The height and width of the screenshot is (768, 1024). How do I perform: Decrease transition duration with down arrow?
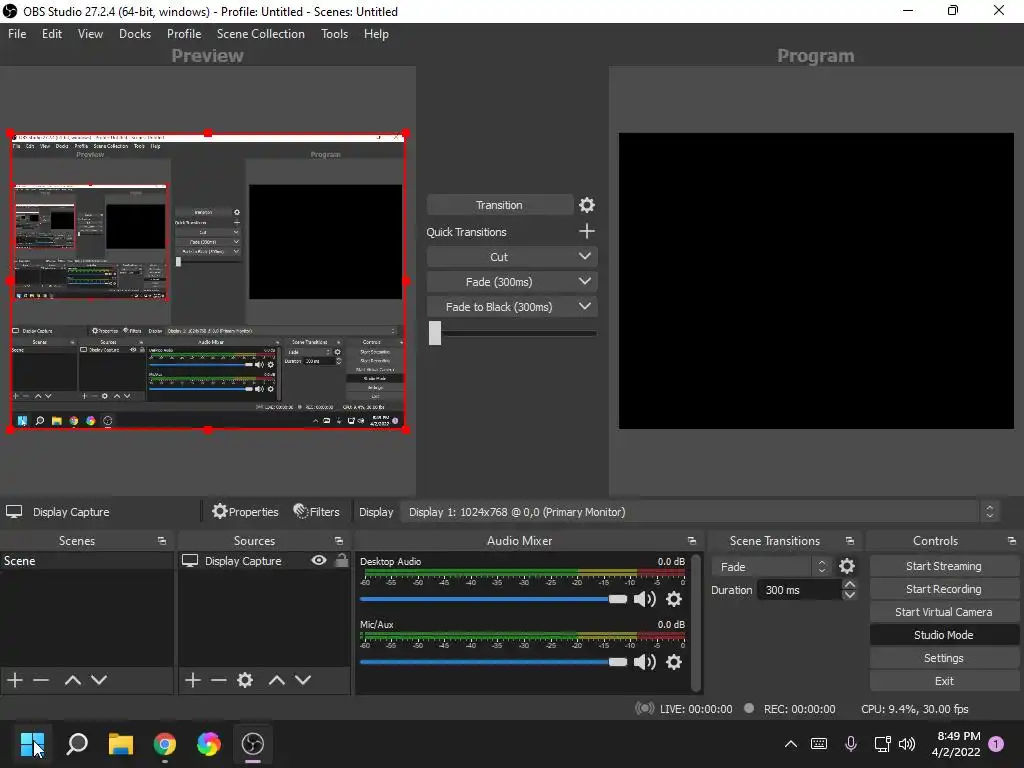pos(850,595)
